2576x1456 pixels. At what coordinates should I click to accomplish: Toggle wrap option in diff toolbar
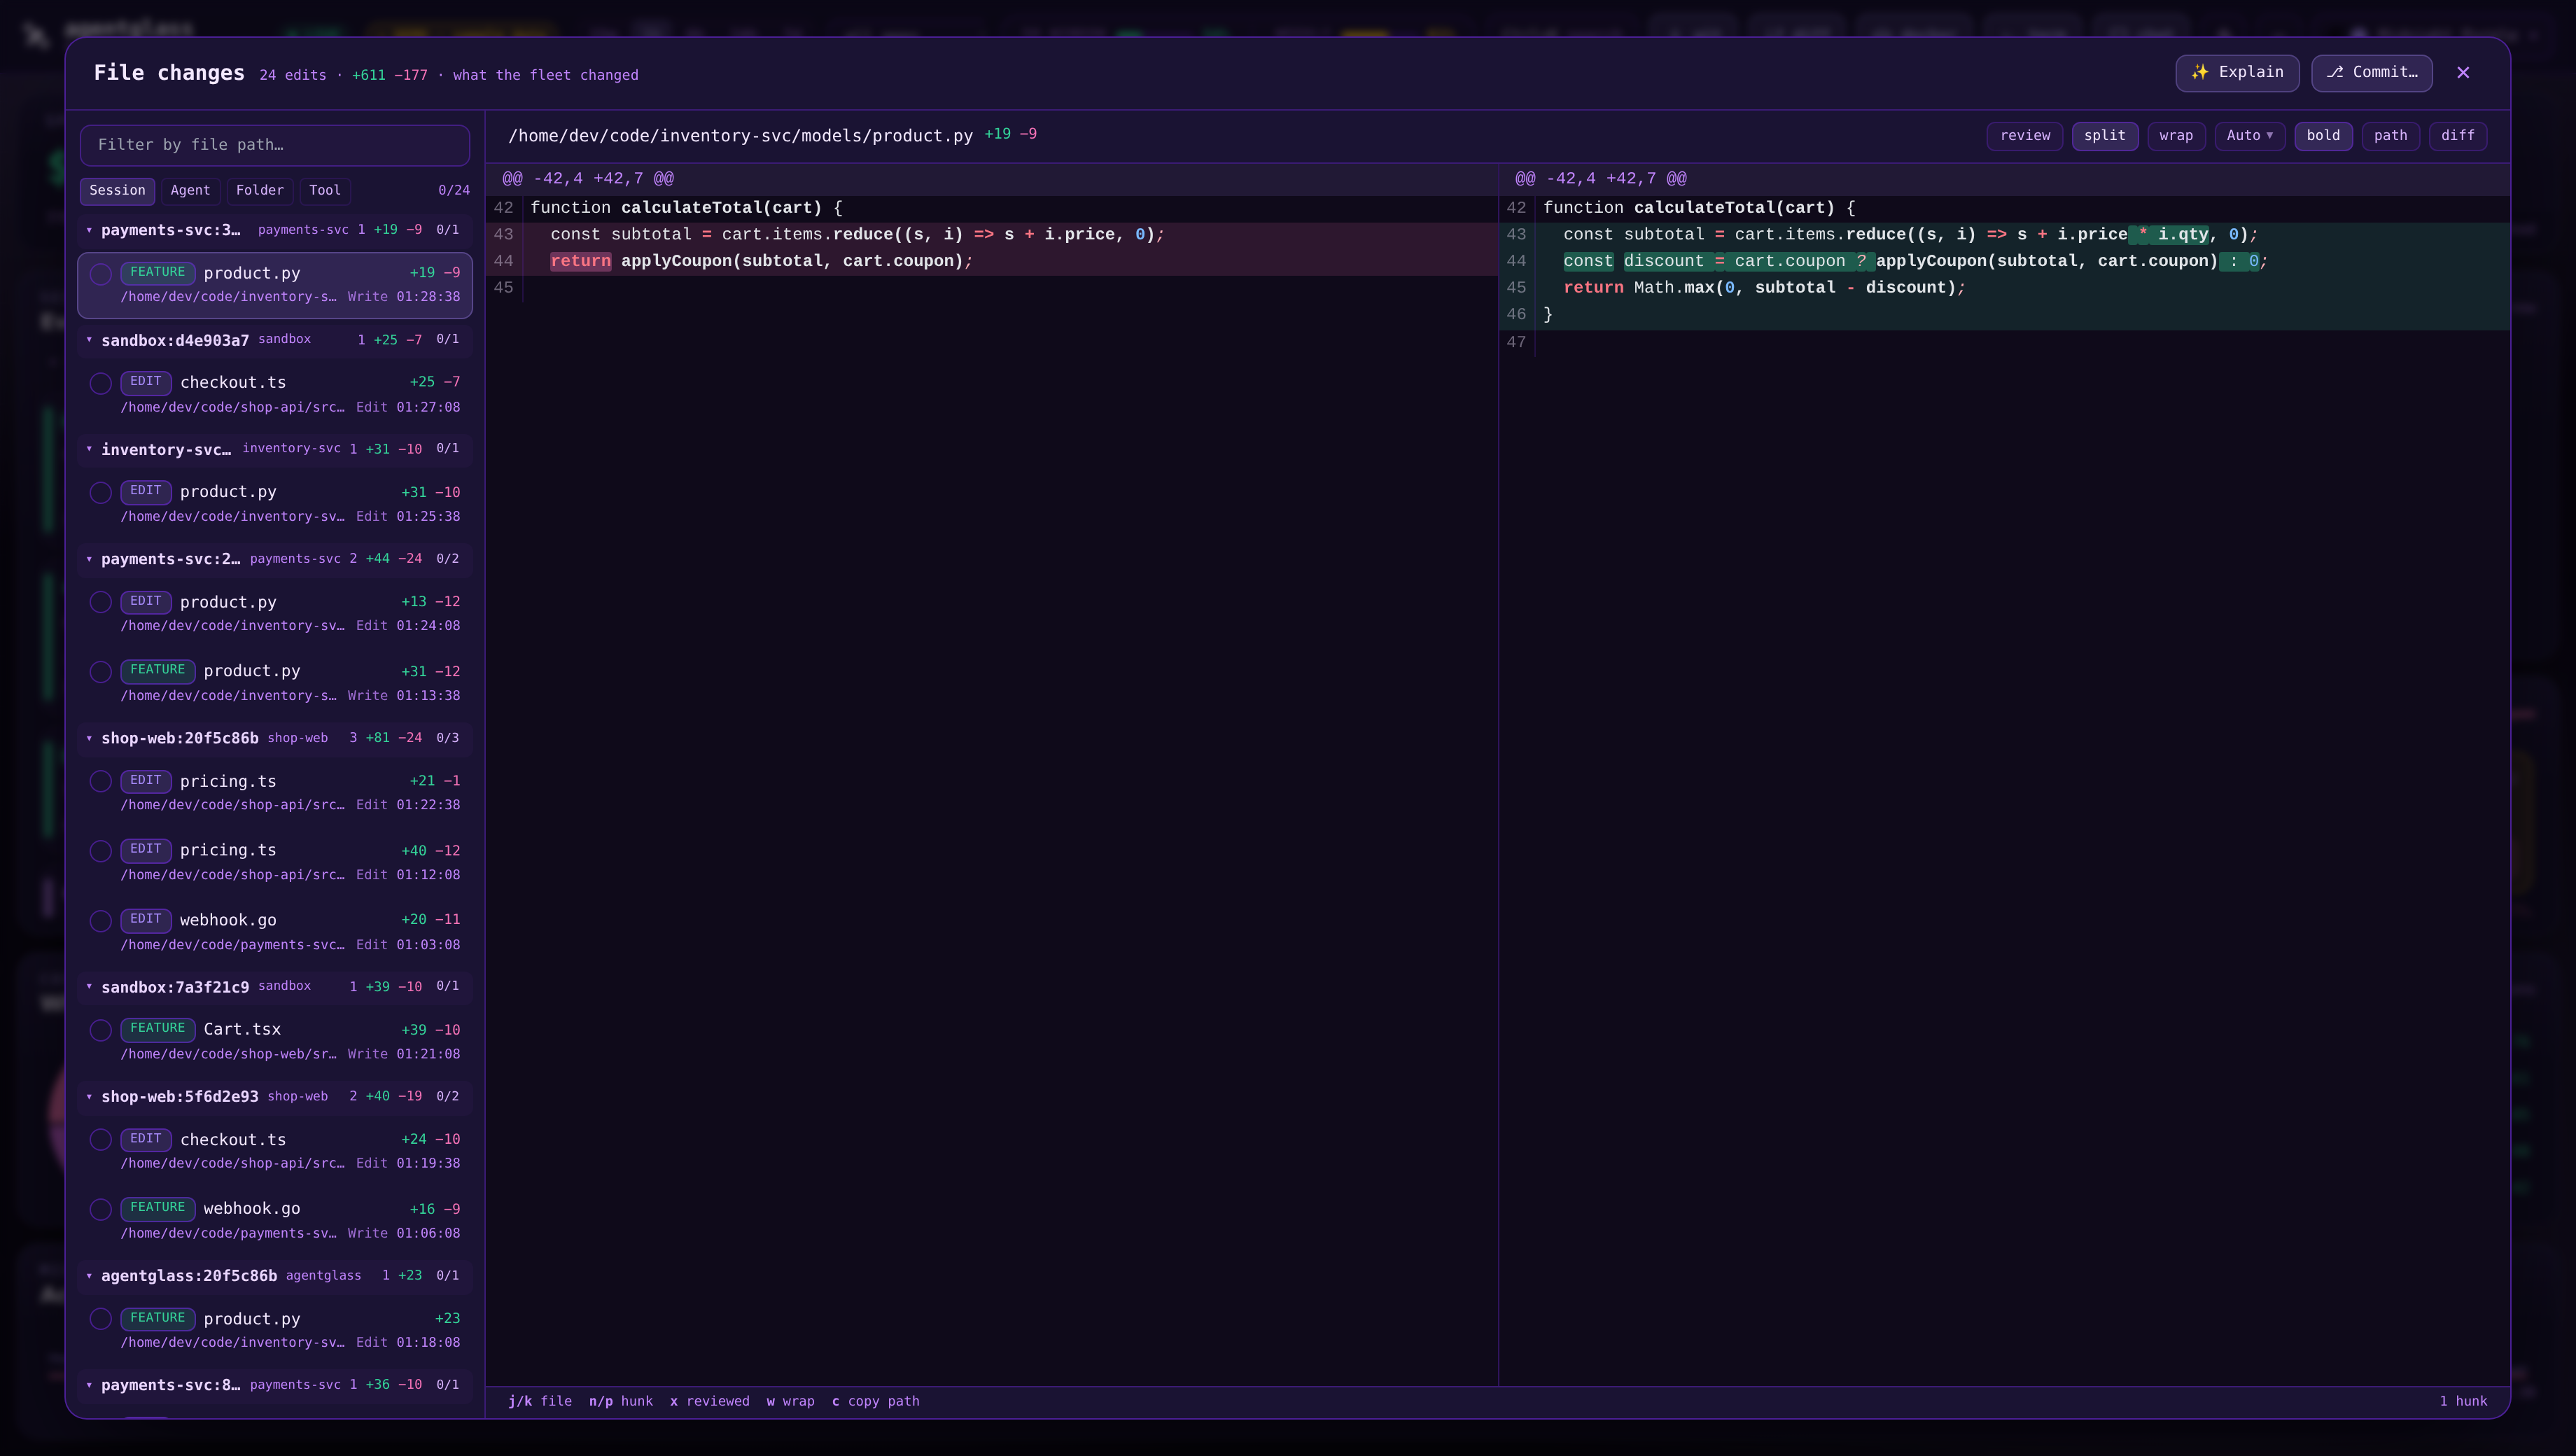pos(2176,136)
